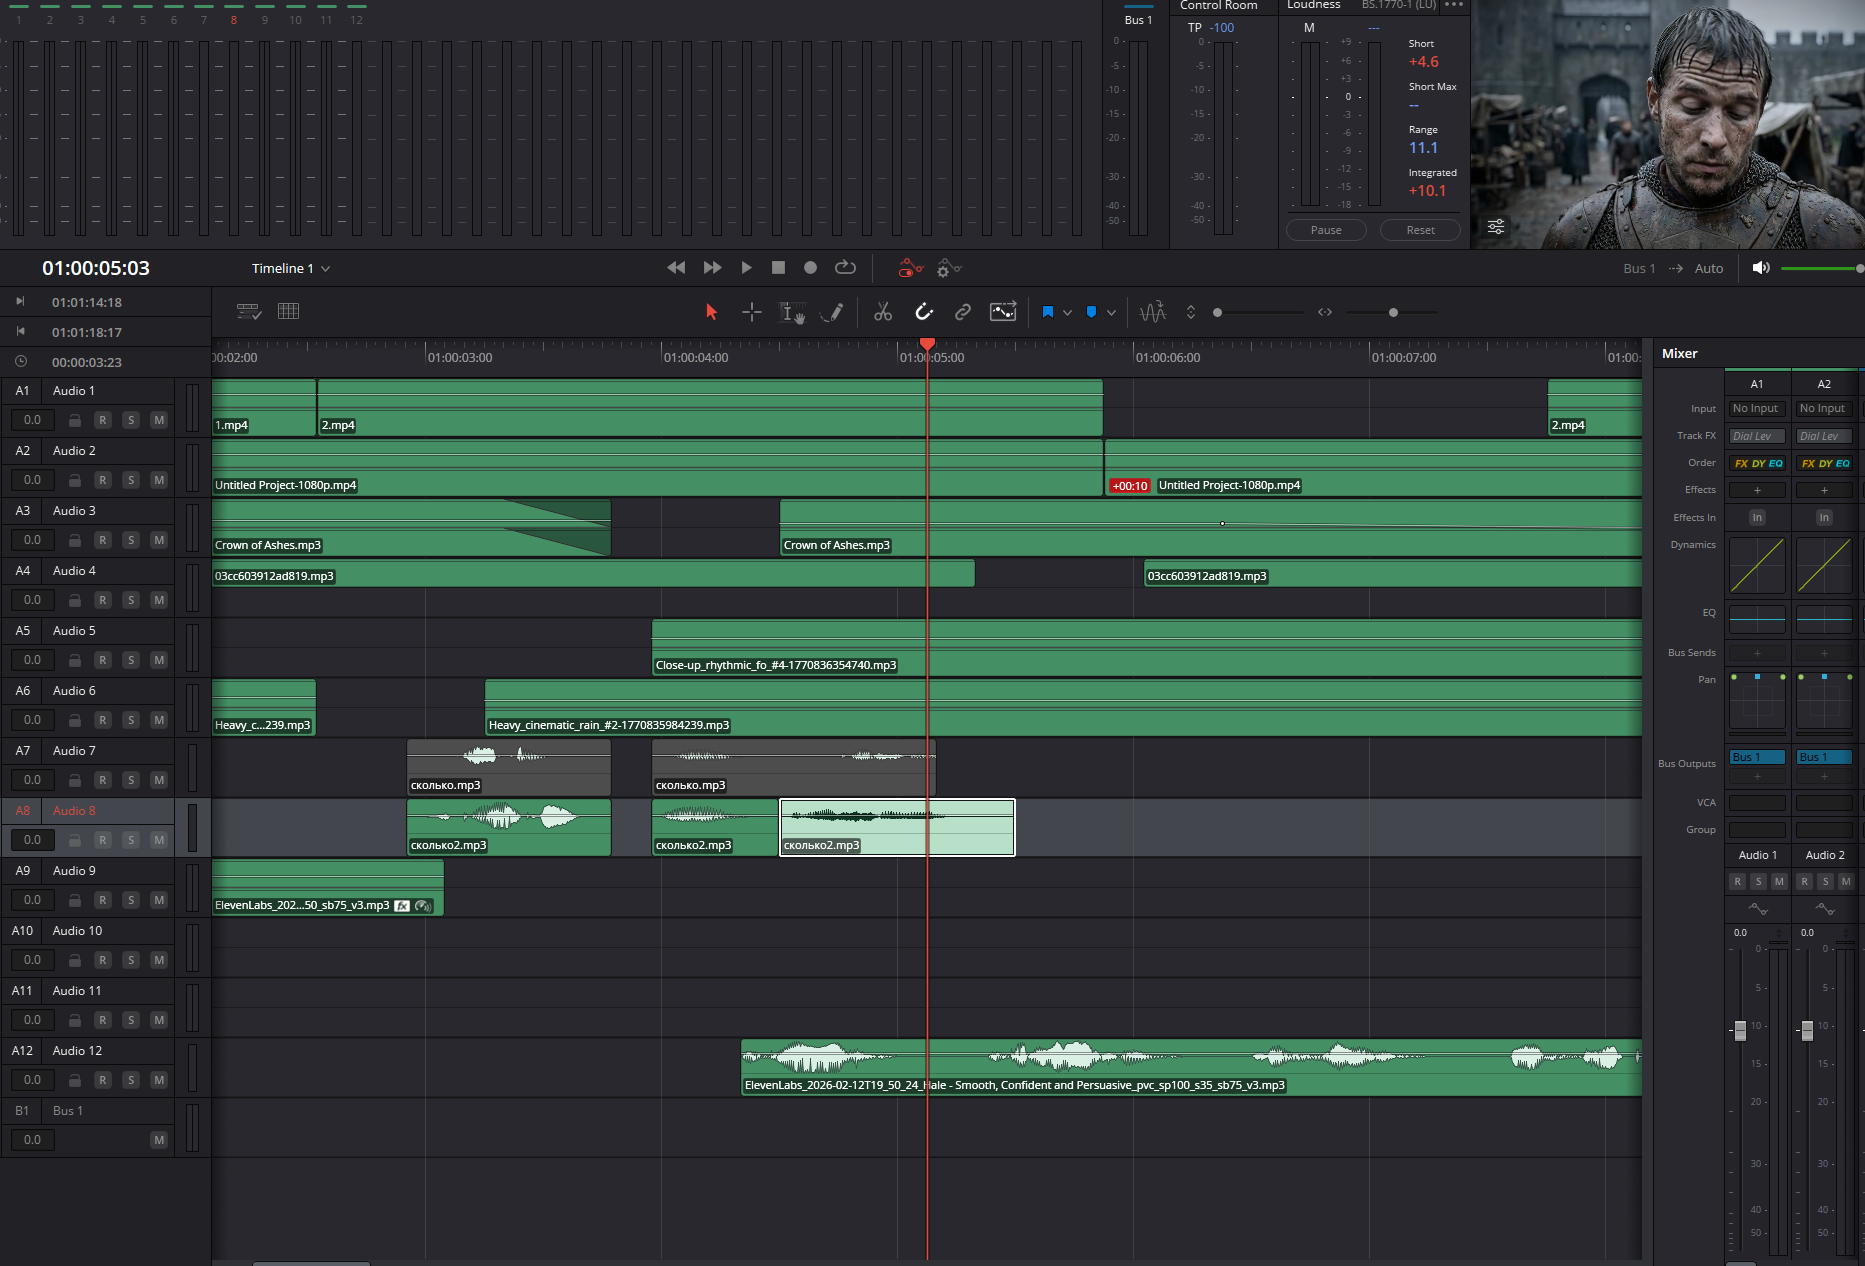The image size is (1865, 1266).
Task: Open timeline view options icon
Action: [x=248, y=312]
